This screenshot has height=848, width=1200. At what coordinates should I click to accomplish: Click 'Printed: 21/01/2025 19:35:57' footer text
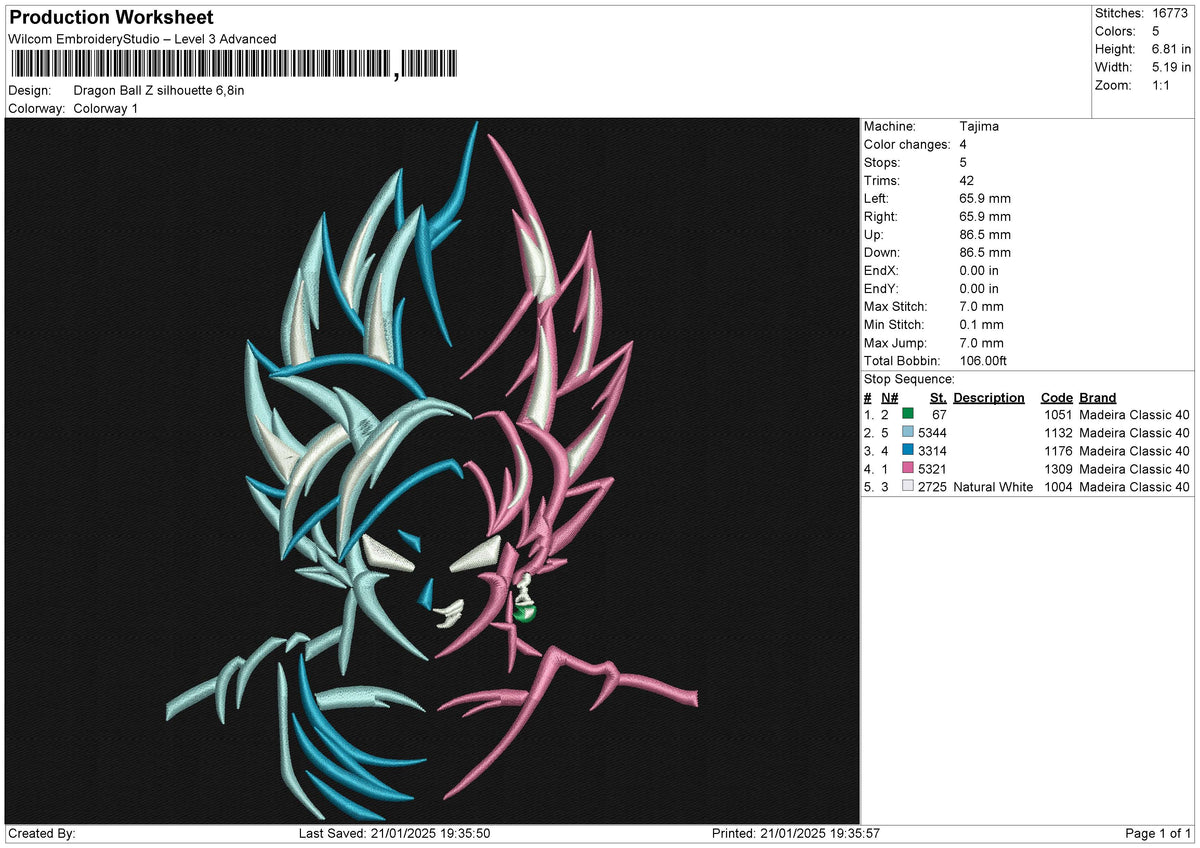795,833
